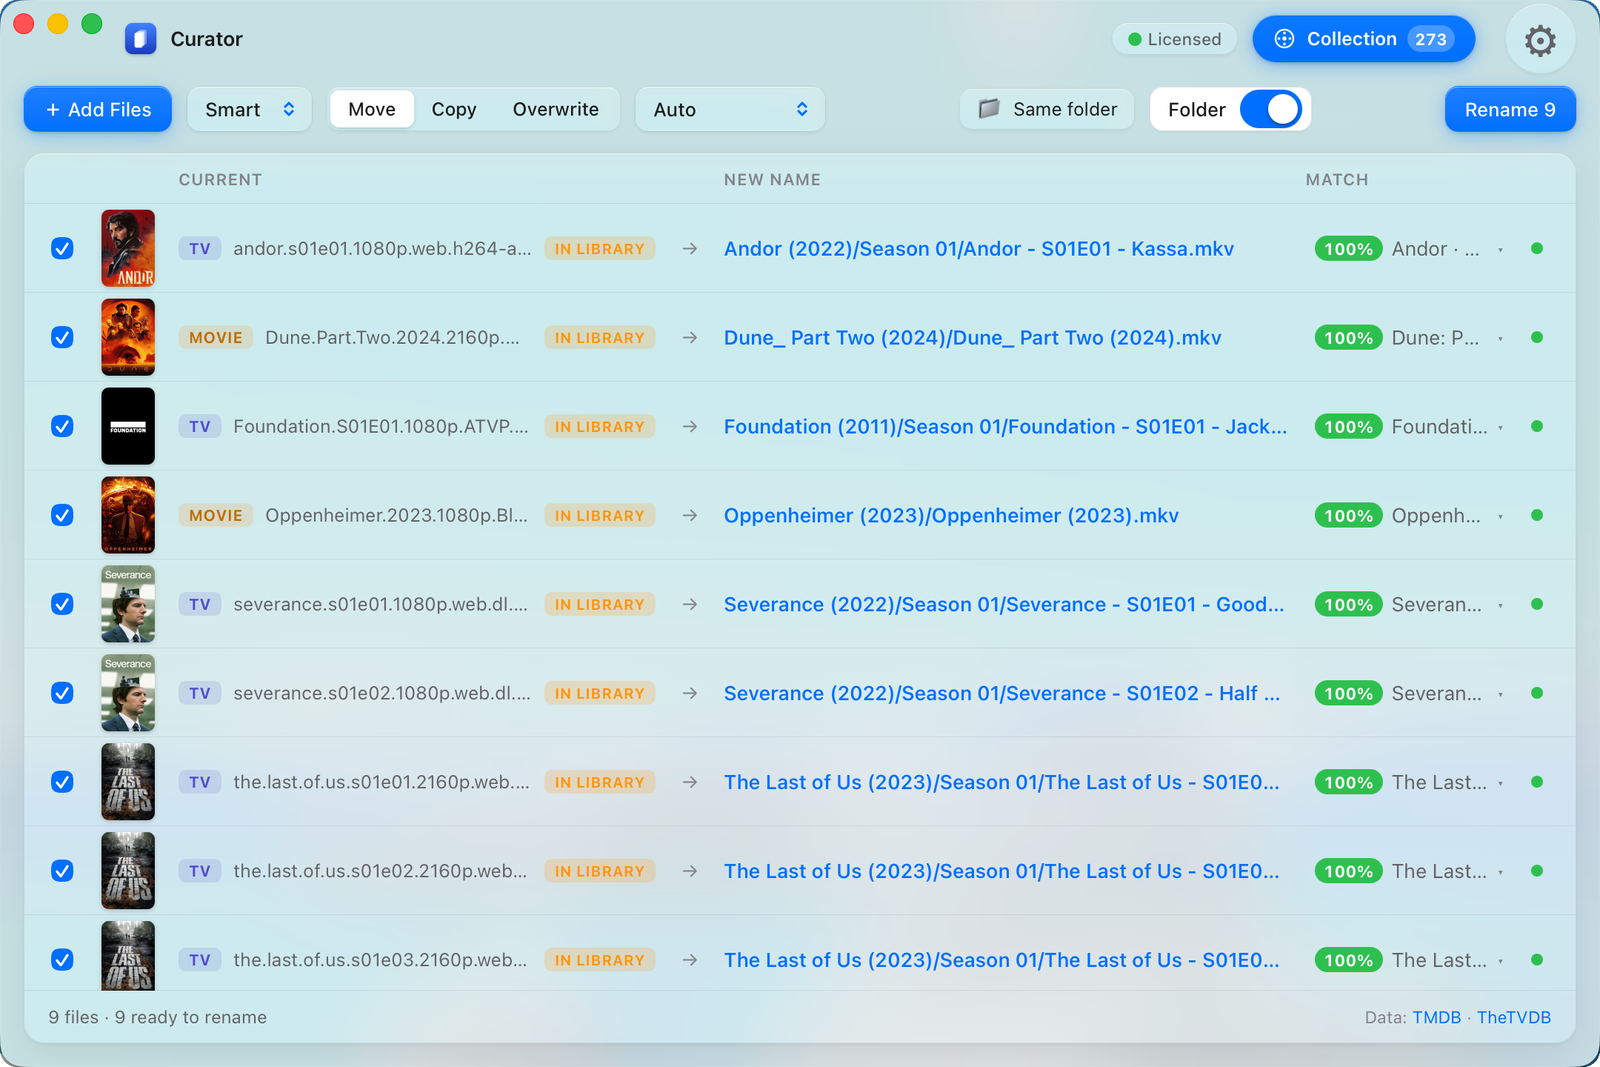Click the green status dot for Dune
This screenshot has height=1067, width=1600.
(x=1537, y=337)
